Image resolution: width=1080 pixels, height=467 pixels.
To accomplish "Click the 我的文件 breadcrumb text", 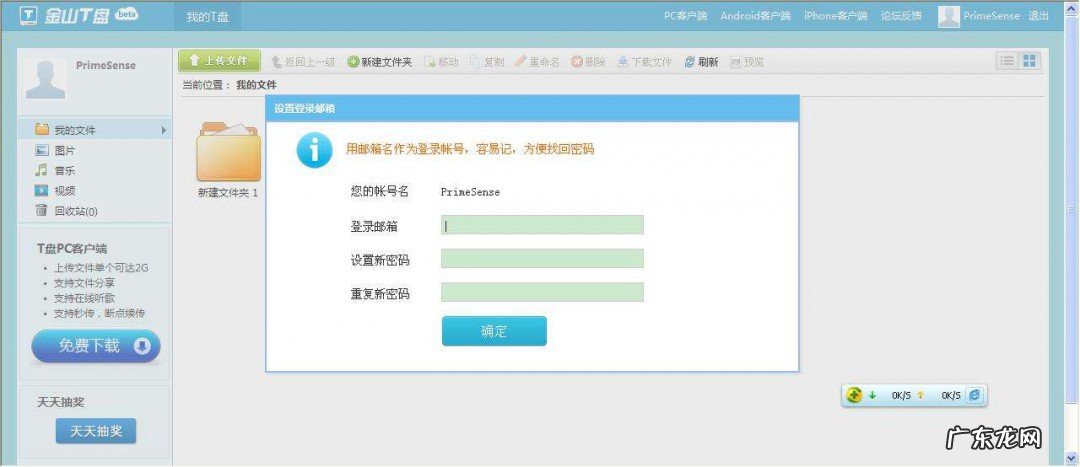I will (x=256, y=85).
